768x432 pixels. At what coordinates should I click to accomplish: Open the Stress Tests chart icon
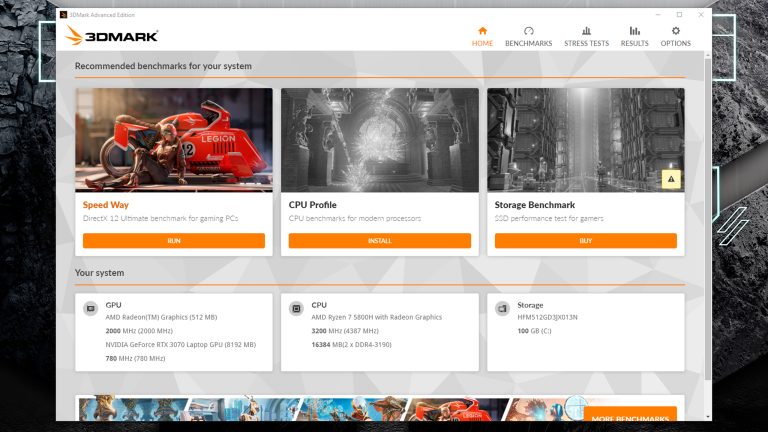tap(586, 31)
